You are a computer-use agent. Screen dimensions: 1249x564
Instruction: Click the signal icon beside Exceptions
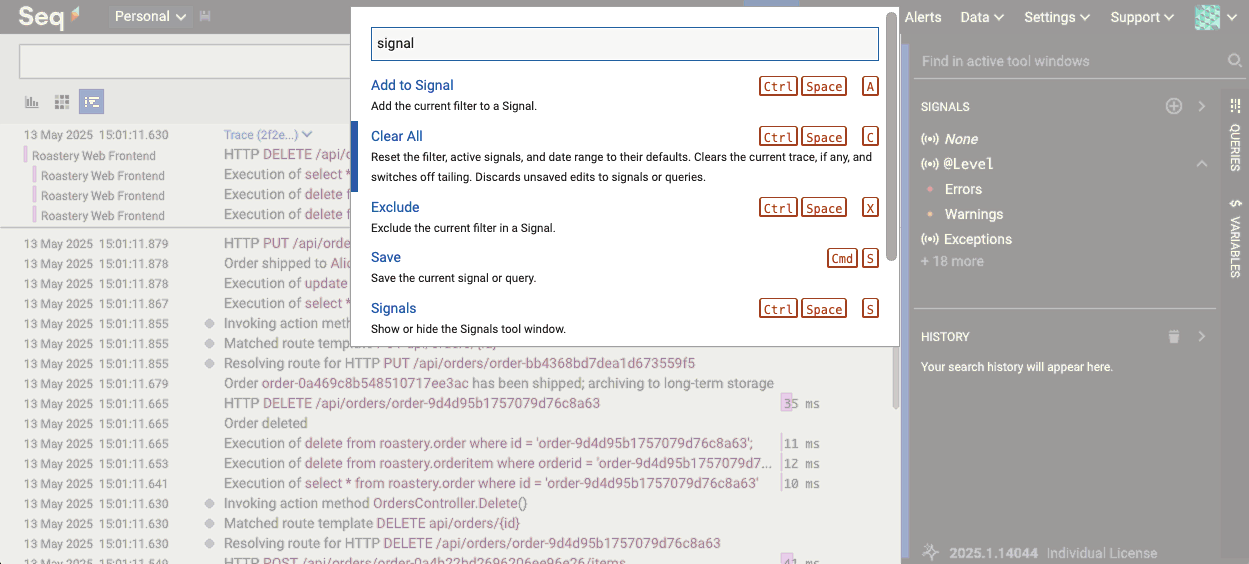pos(929,239)
